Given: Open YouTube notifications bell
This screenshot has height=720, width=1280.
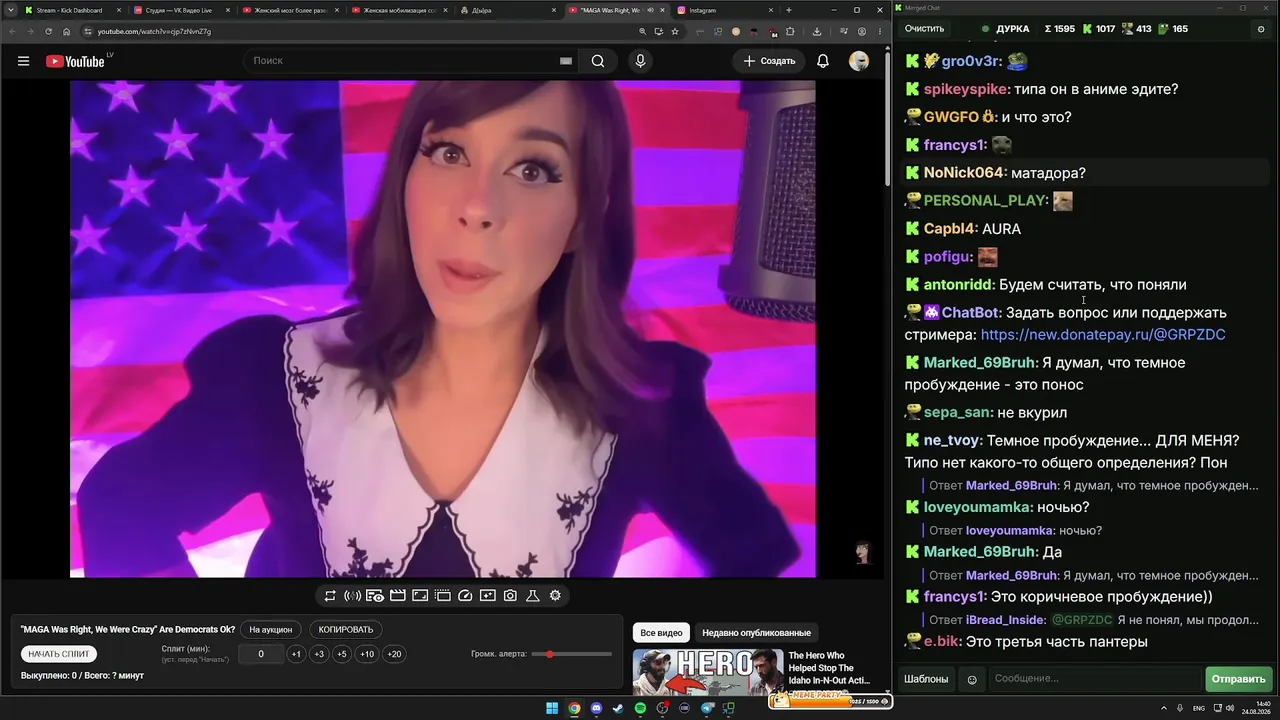Looking at the screenshot, I should click(823, 61).
